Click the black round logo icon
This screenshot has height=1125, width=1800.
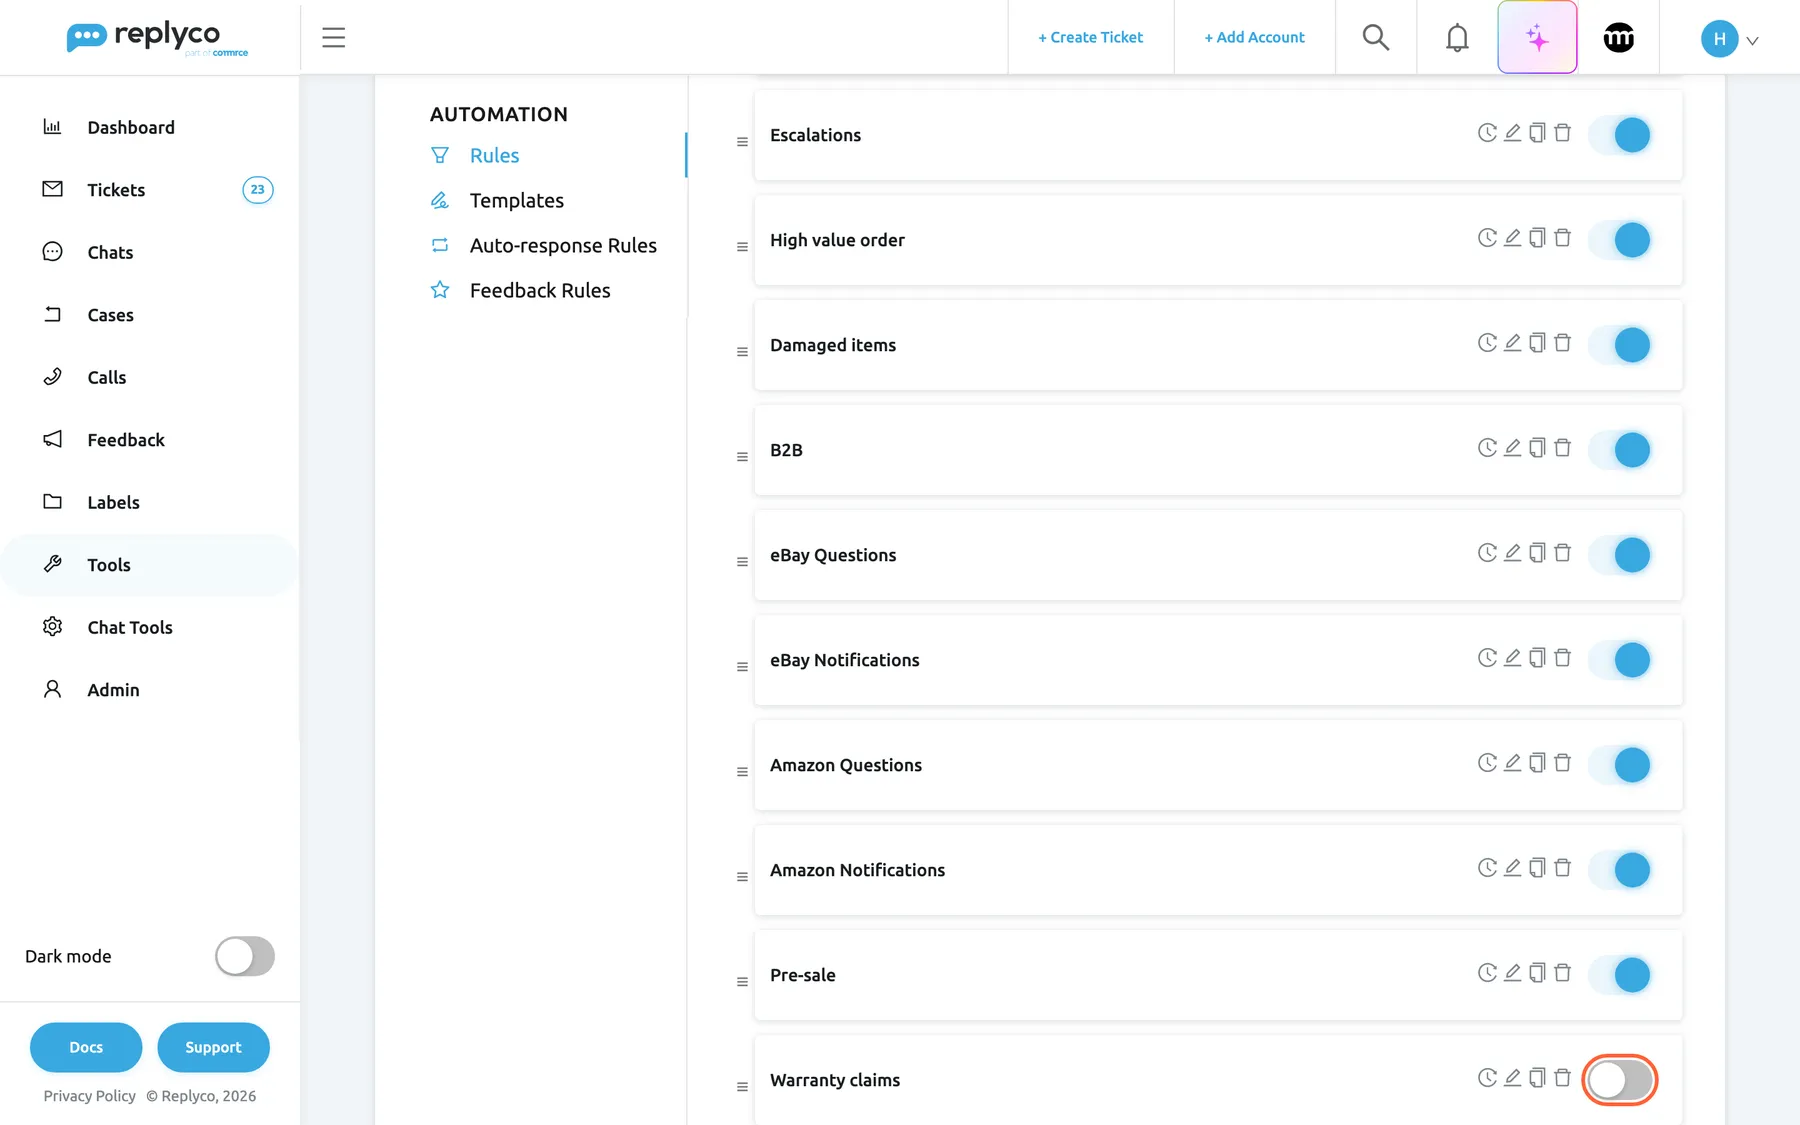(x=1619, y=38)
